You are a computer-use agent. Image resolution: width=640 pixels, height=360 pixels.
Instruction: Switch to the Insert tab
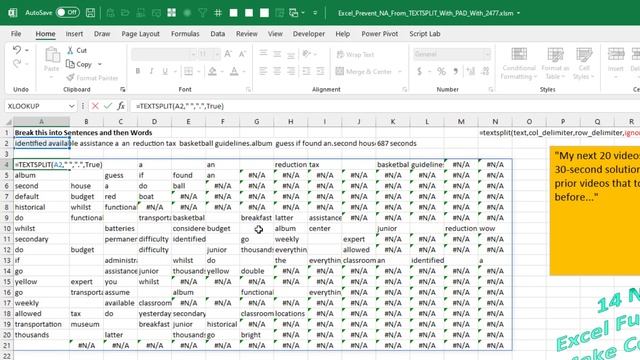(x=74, y=34)
